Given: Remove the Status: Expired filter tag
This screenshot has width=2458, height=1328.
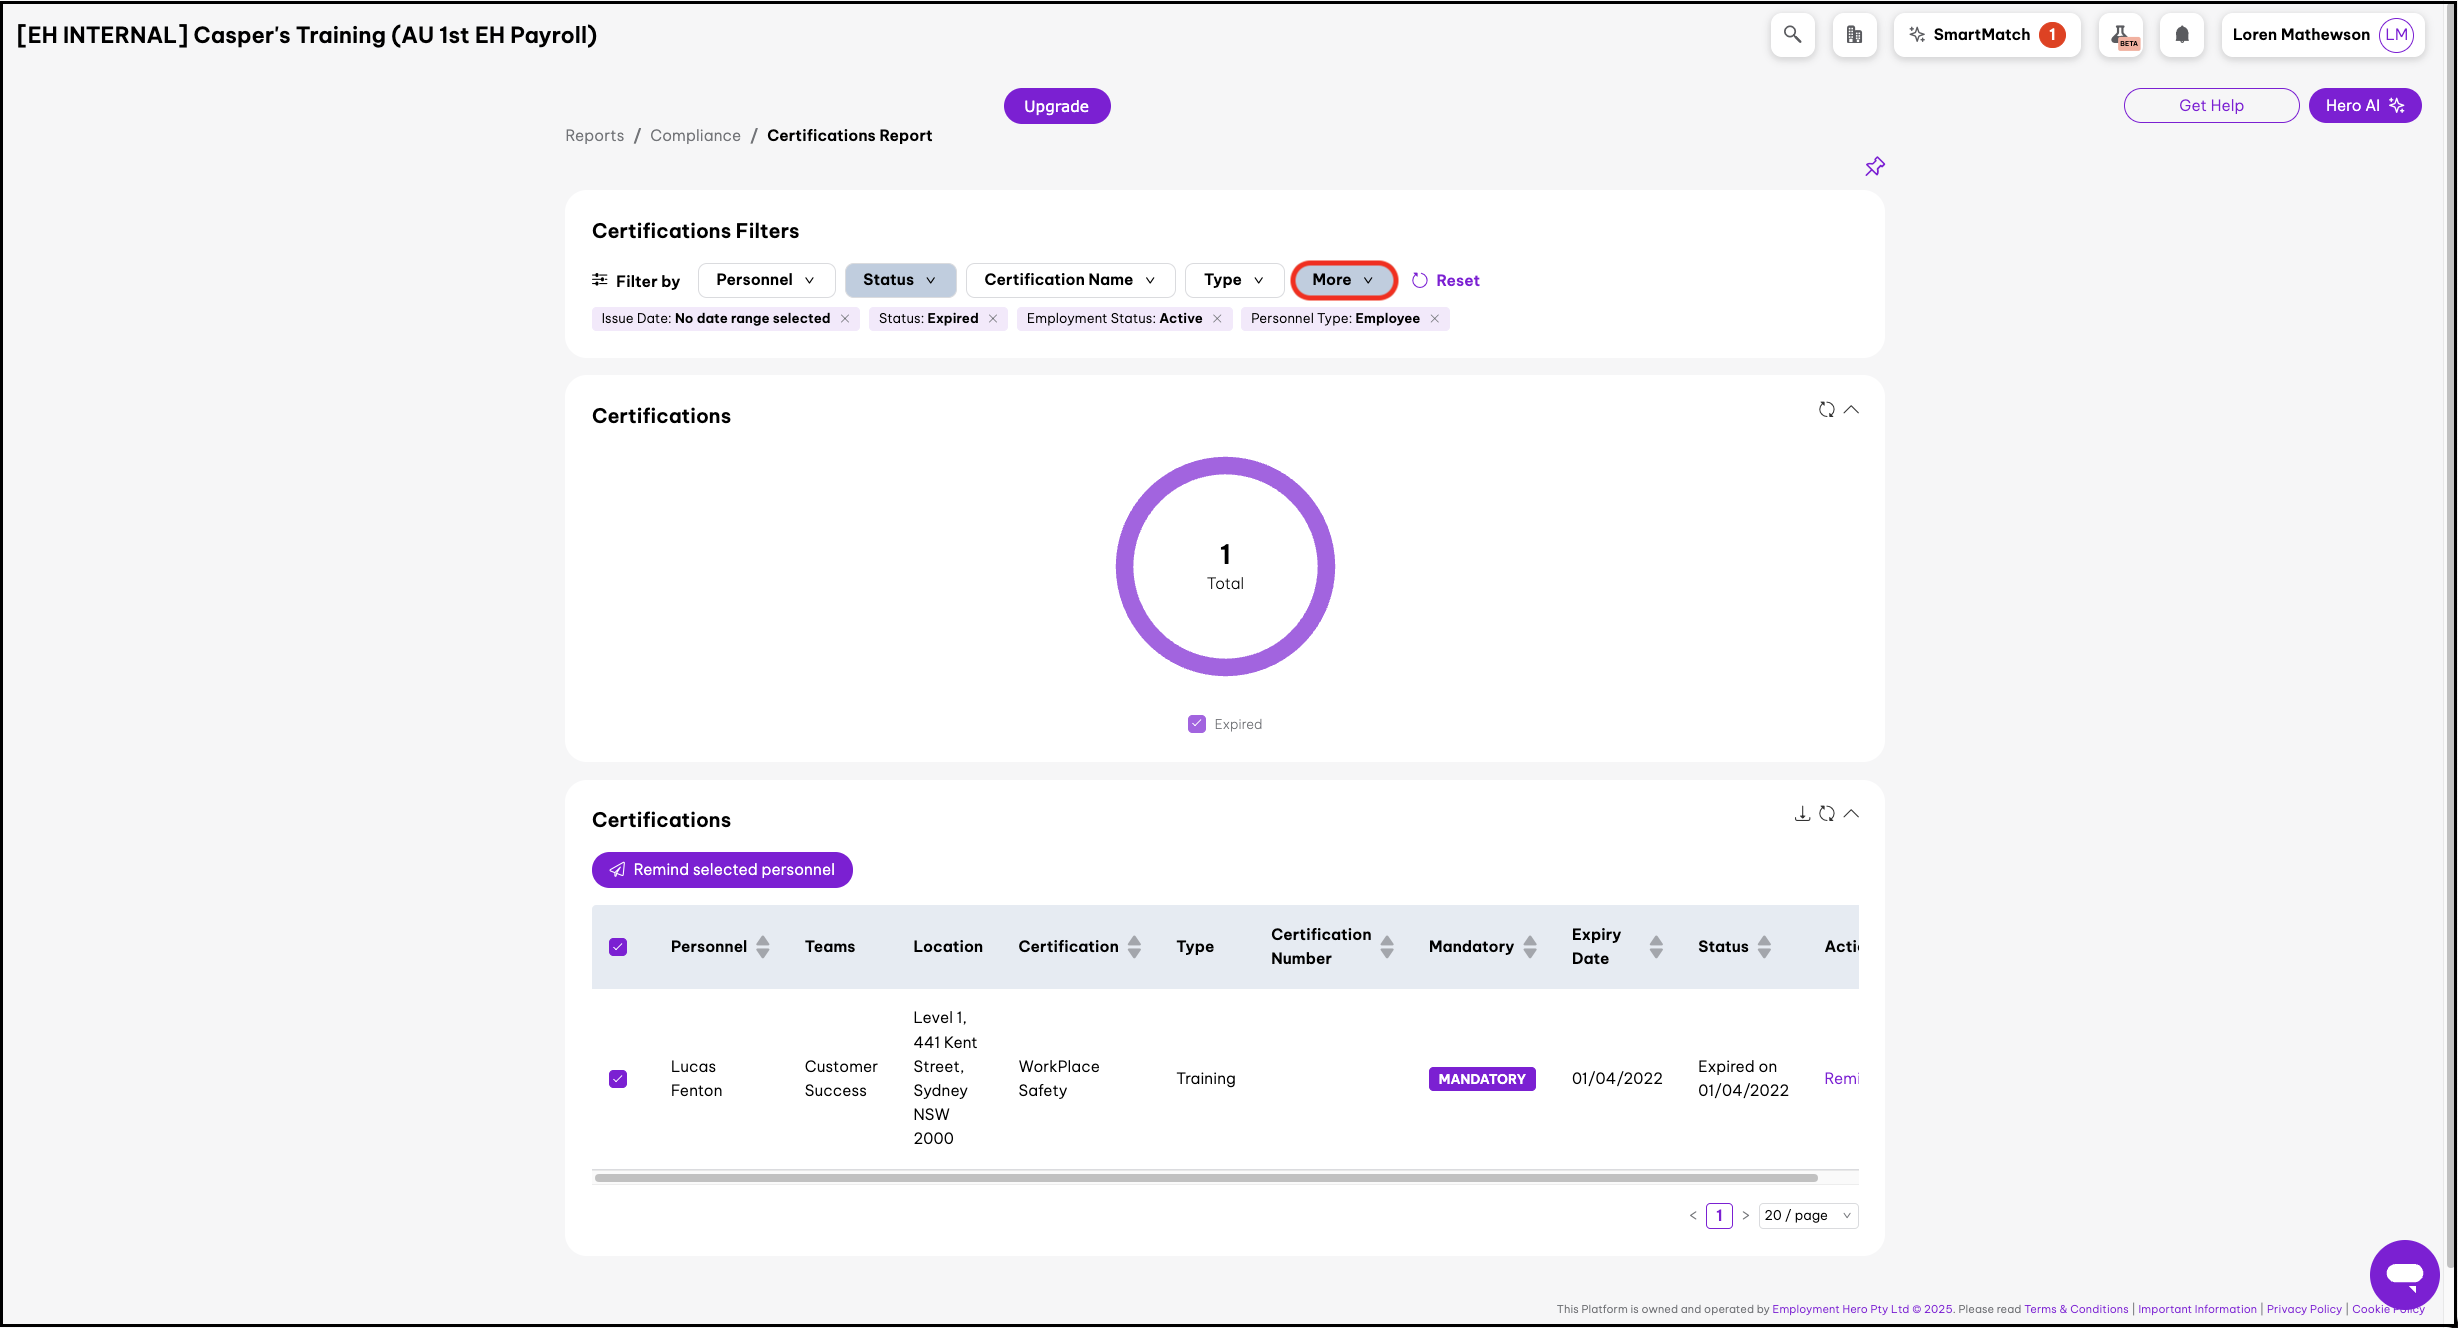Looking at the screenshot, I should (x=993, y=319).
